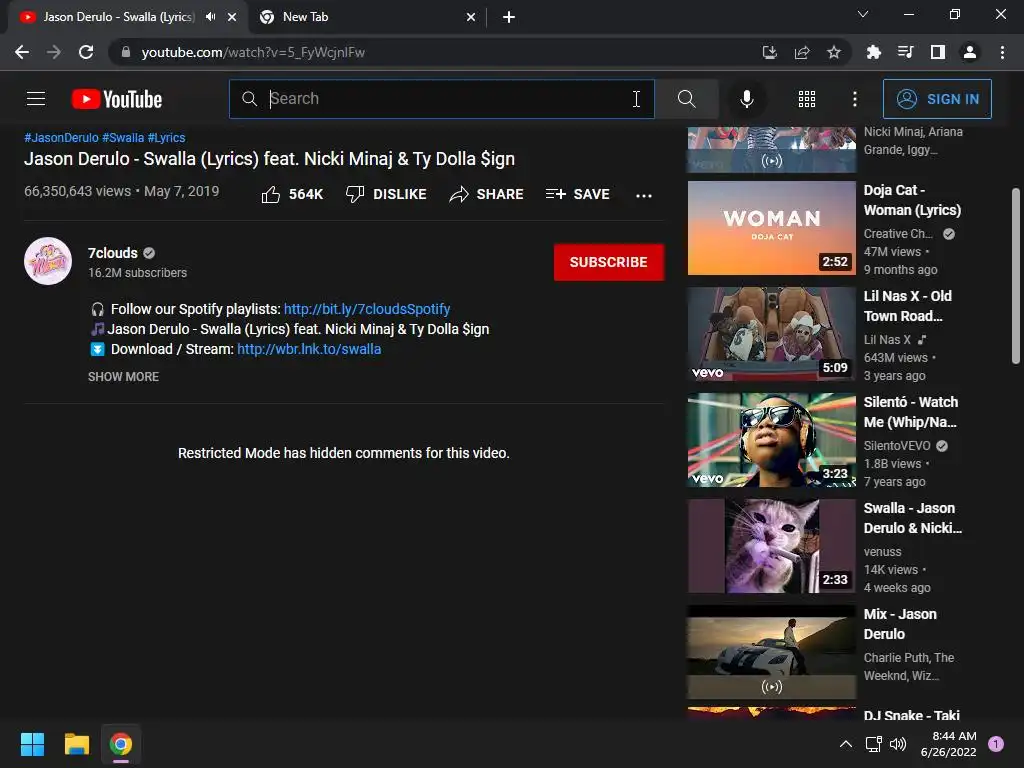Screen dimensions: 1024x768
Task: Play the Silentó Watch Me thumbnail
Action: coord(771,440)
